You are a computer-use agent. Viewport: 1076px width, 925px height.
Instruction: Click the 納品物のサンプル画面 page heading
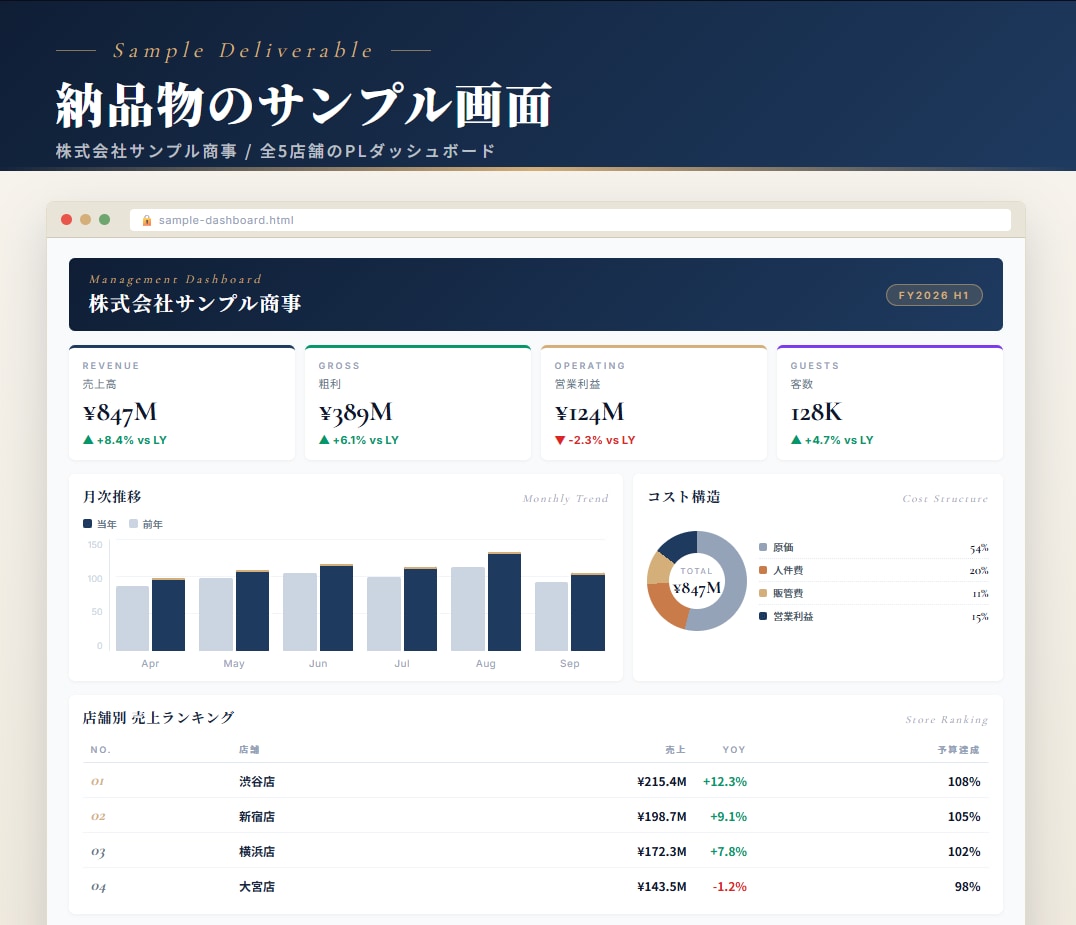click(304, 106)
